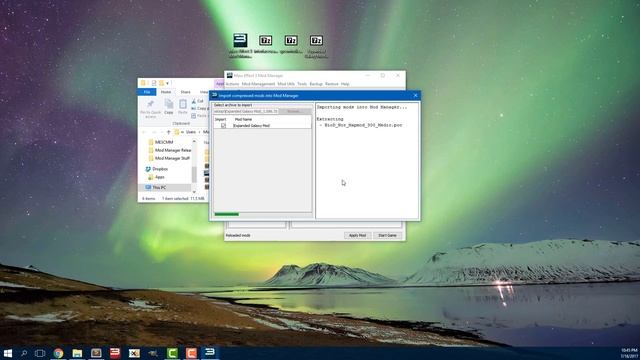This screenshot has height=360, width=640.
Task: Click Import column header
Action: pos(220,120)
